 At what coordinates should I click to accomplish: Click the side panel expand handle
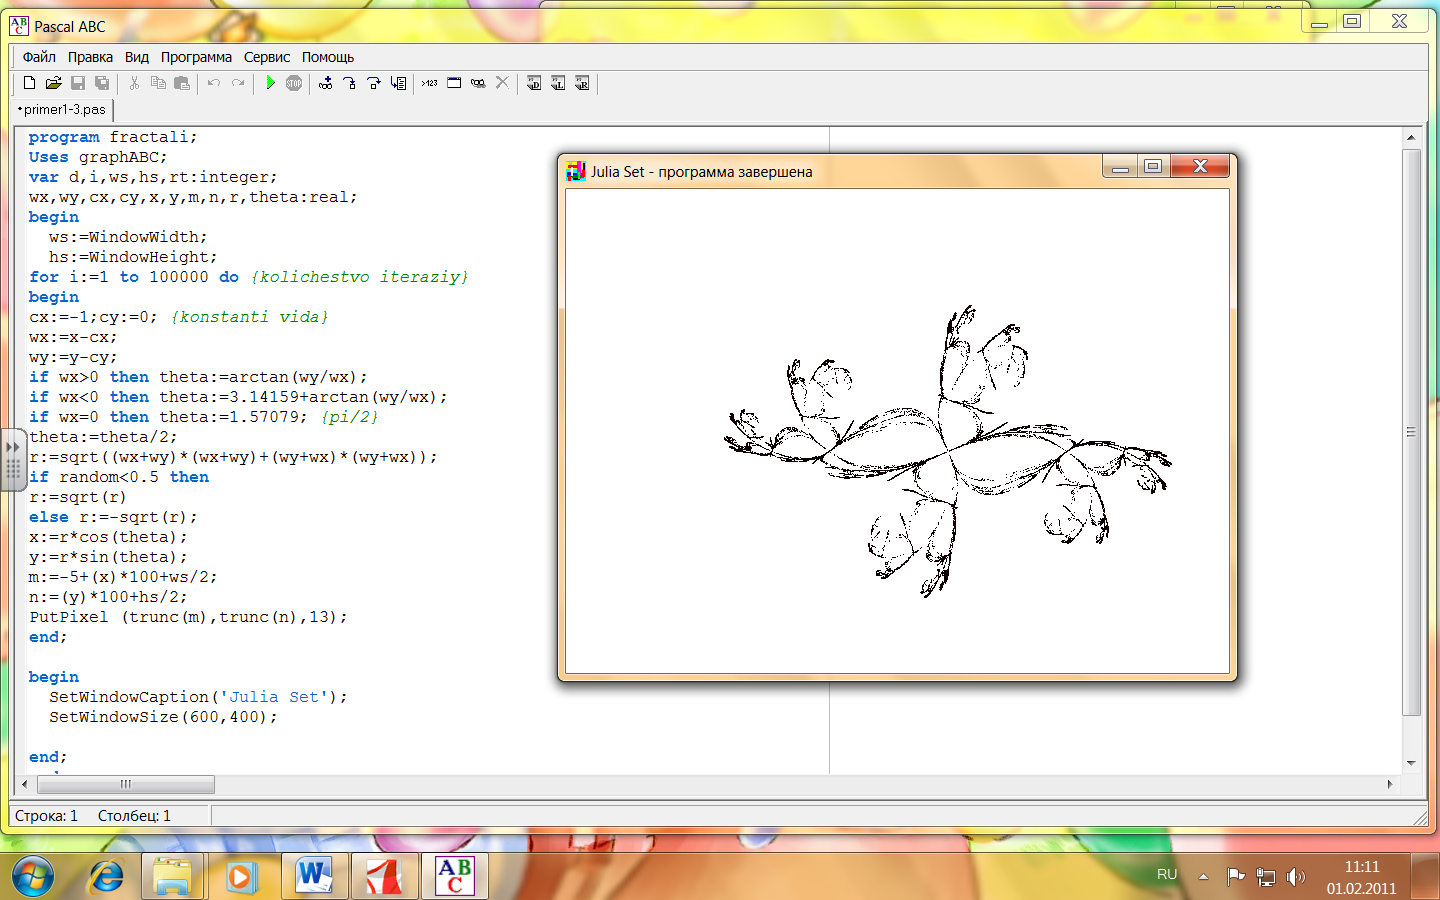click(12, 459)
